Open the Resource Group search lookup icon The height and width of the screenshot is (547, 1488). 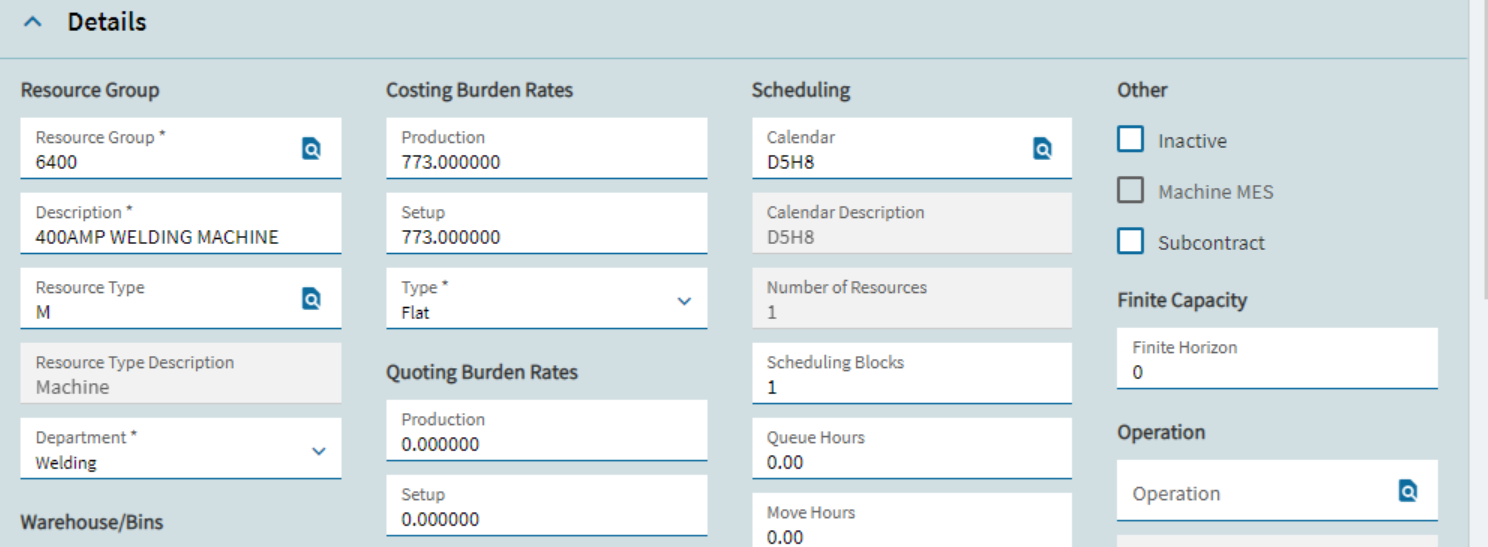311,149
